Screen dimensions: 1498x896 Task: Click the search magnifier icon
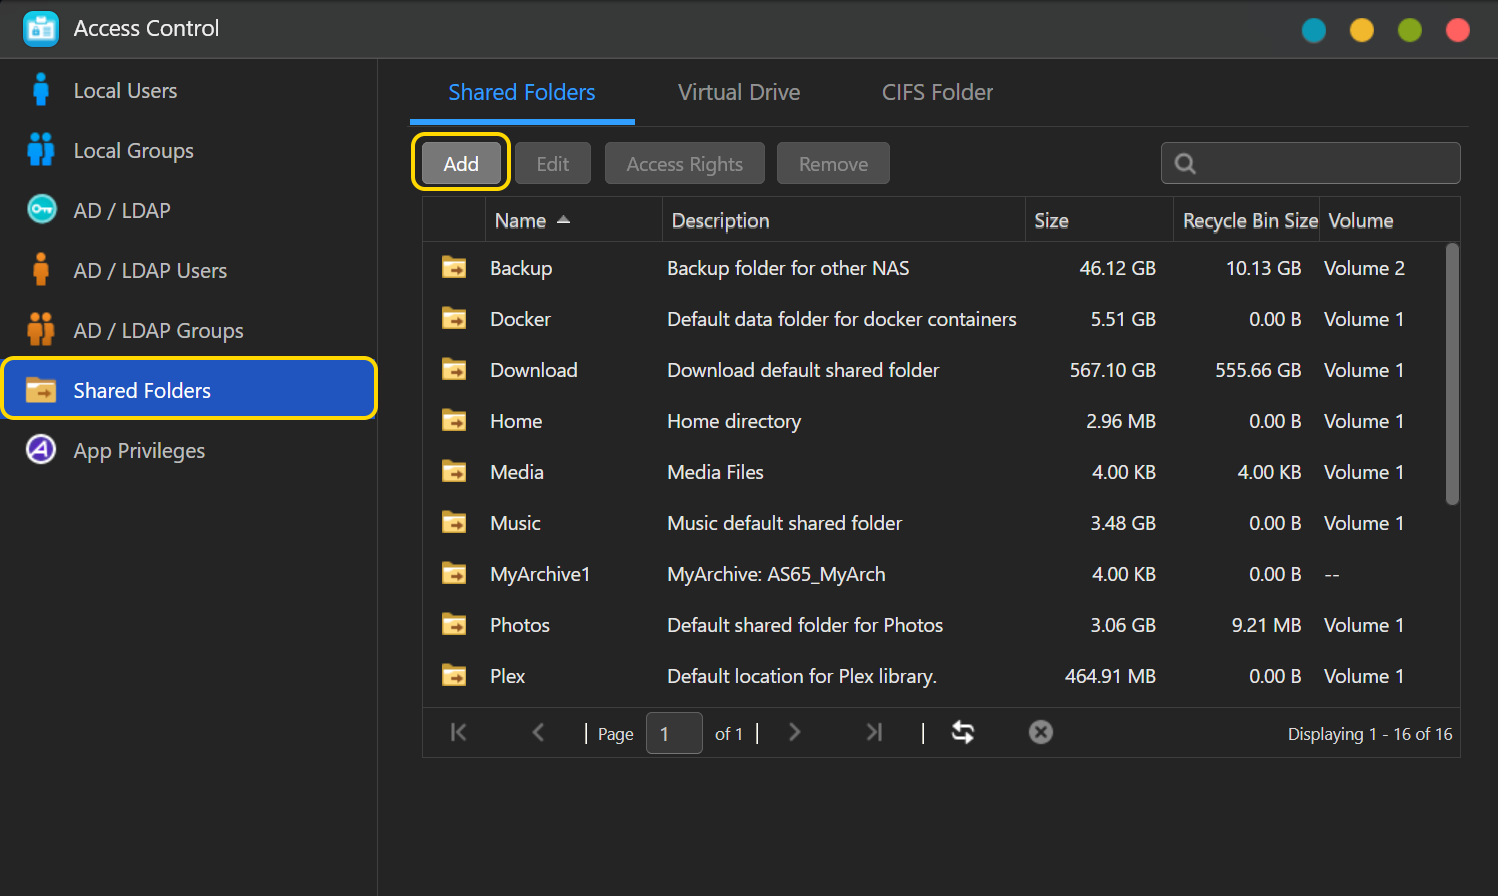pos(1185,164)
